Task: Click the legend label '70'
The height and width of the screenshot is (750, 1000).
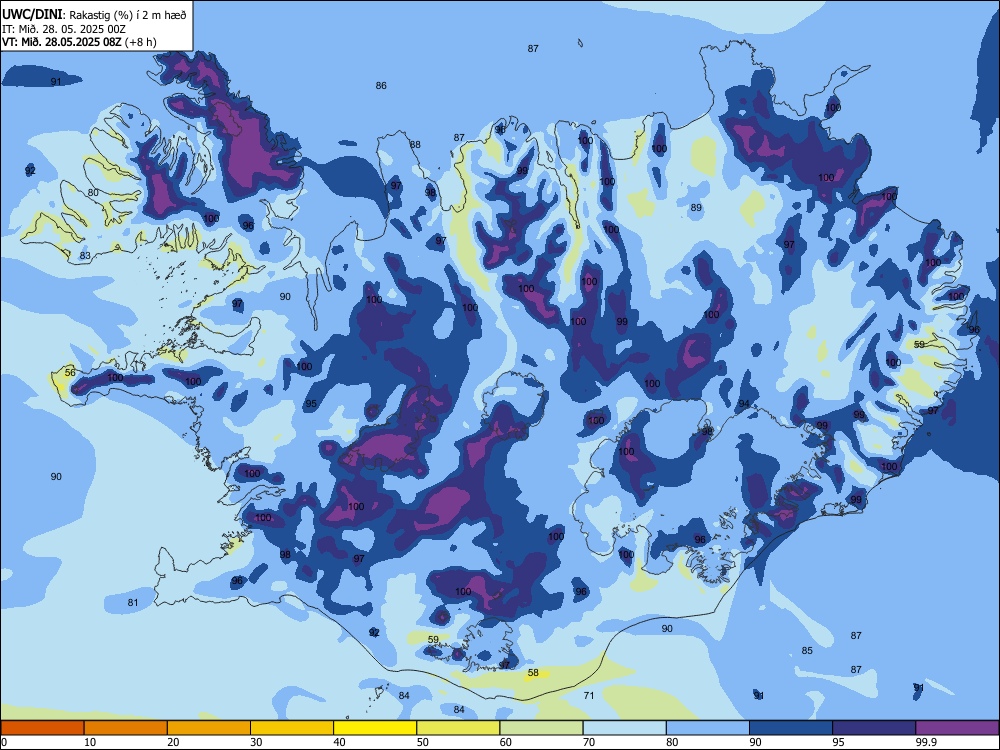Action: point(589,742)
